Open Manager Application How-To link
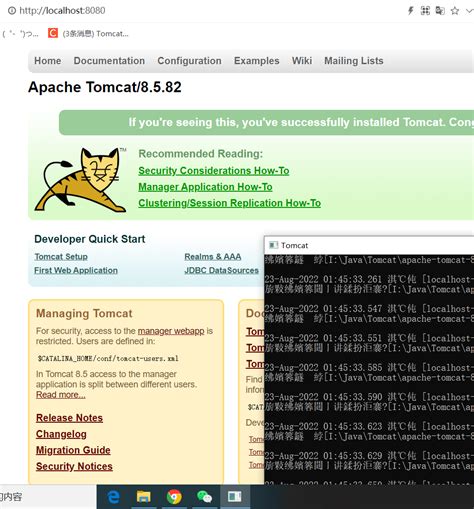 click(x=205, y=187)
